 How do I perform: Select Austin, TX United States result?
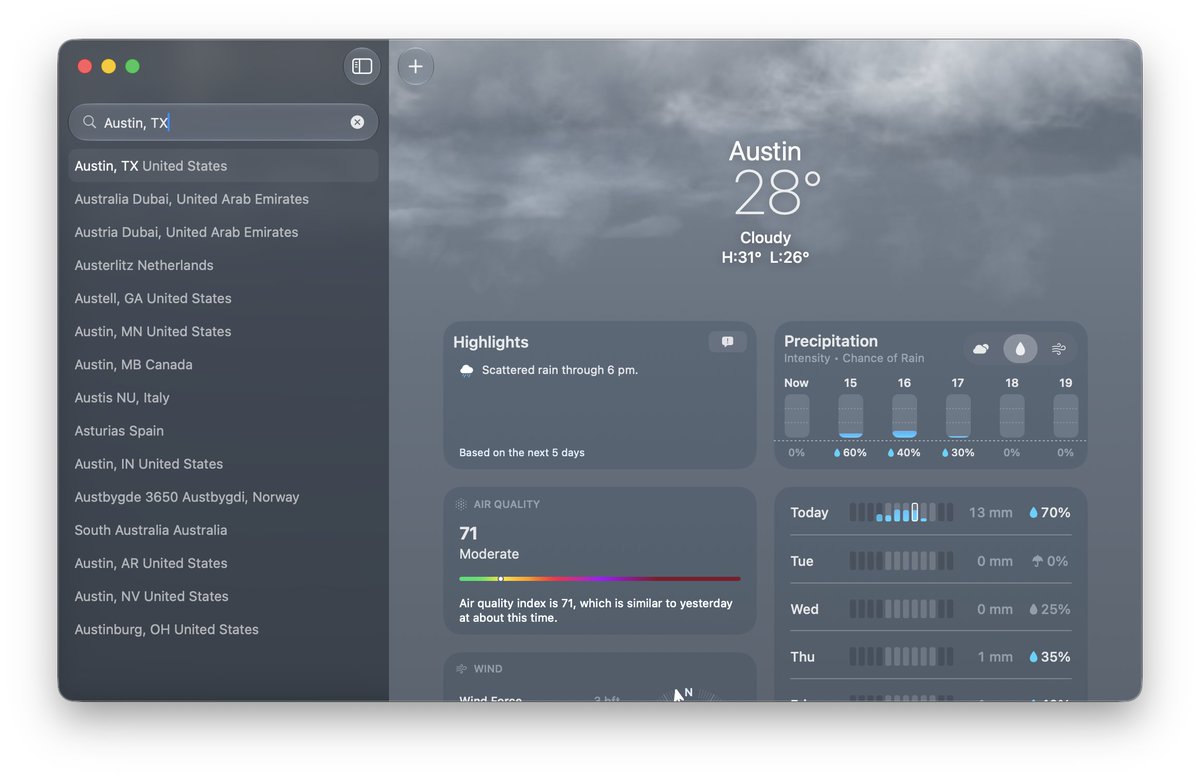coord(223,166)
